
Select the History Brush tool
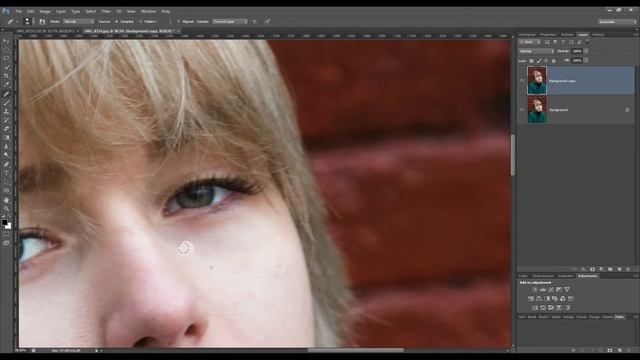(x=6, y=120)
